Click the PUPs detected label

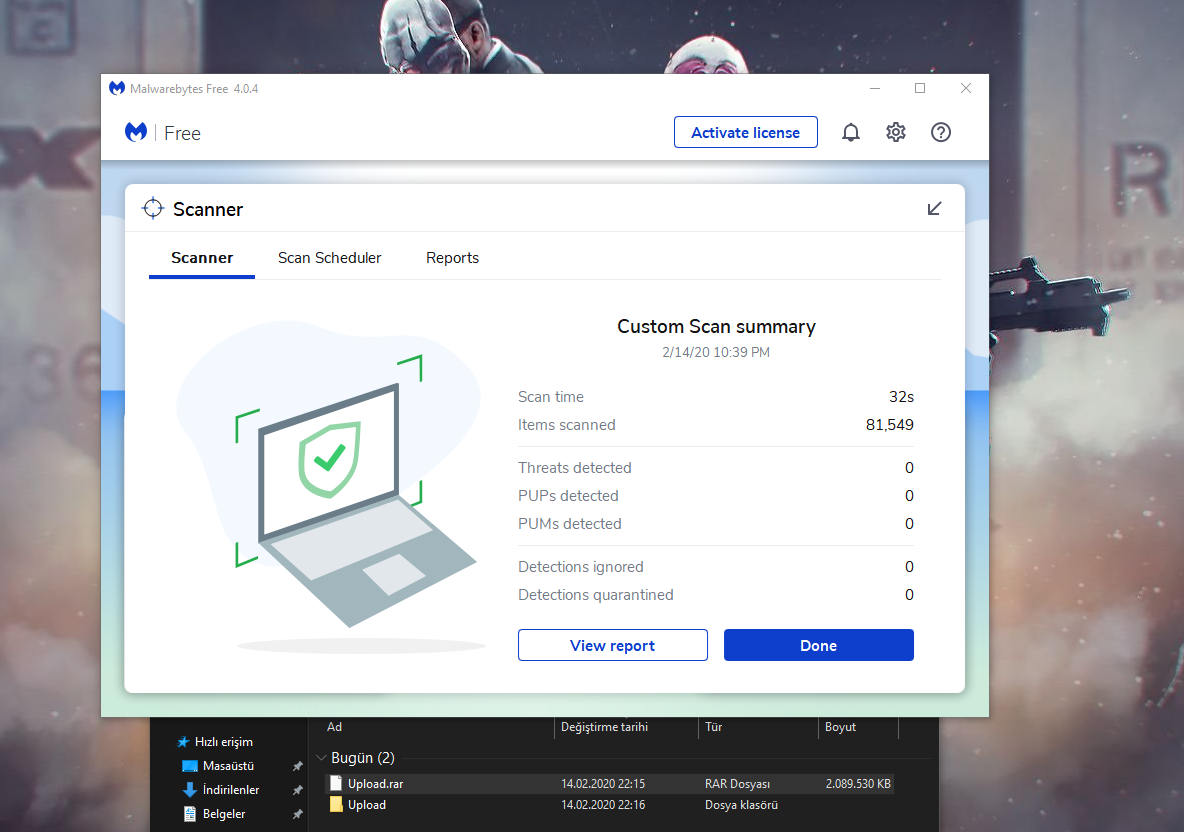click(568, 496)
